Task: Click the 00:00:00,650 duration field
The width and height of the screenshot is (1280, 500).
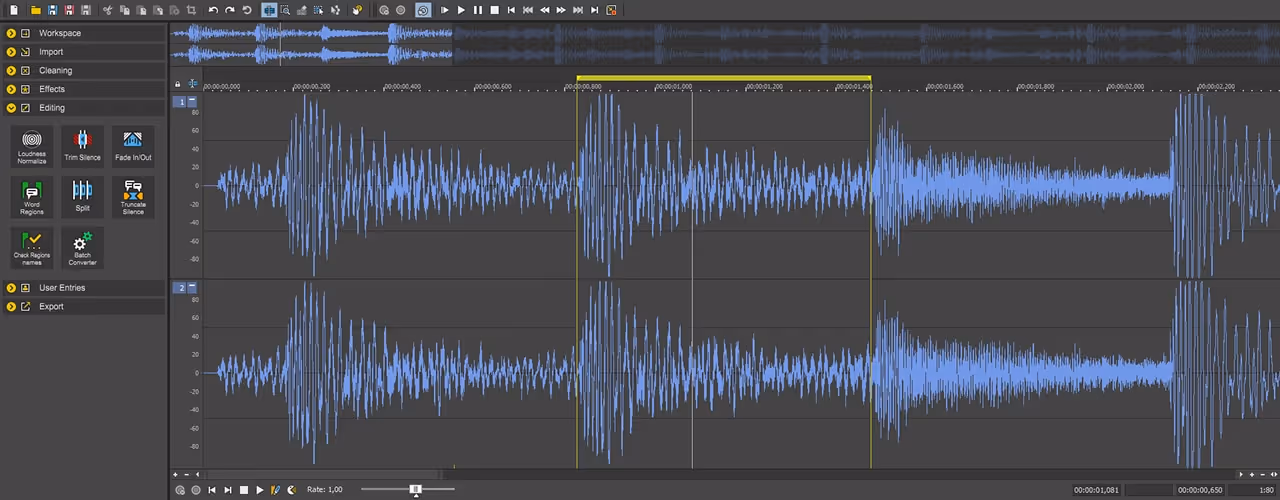Action: 1198,490
